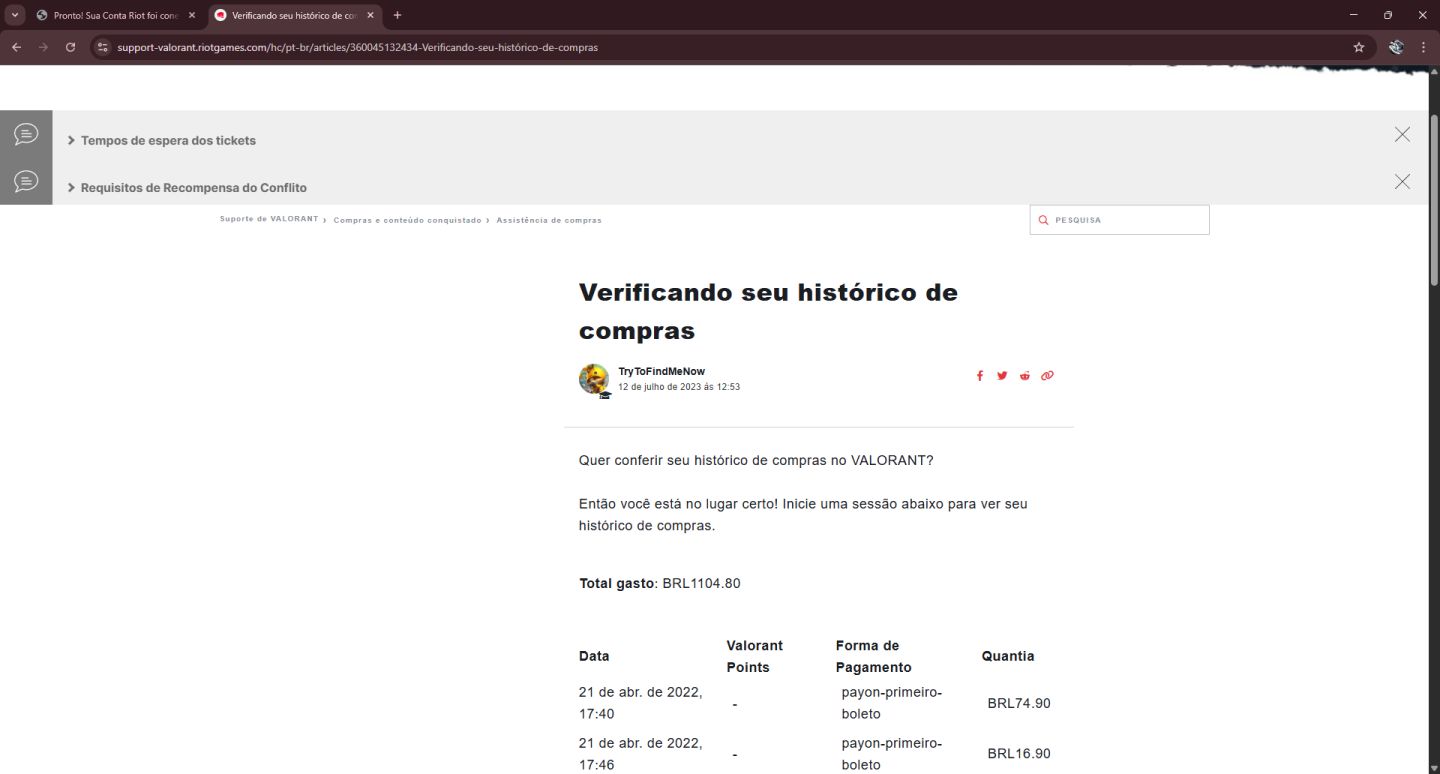The image size is (1440, 774).
Task: Click Total gasto BRL1104.80 text
Action: [x=660, y=583]
